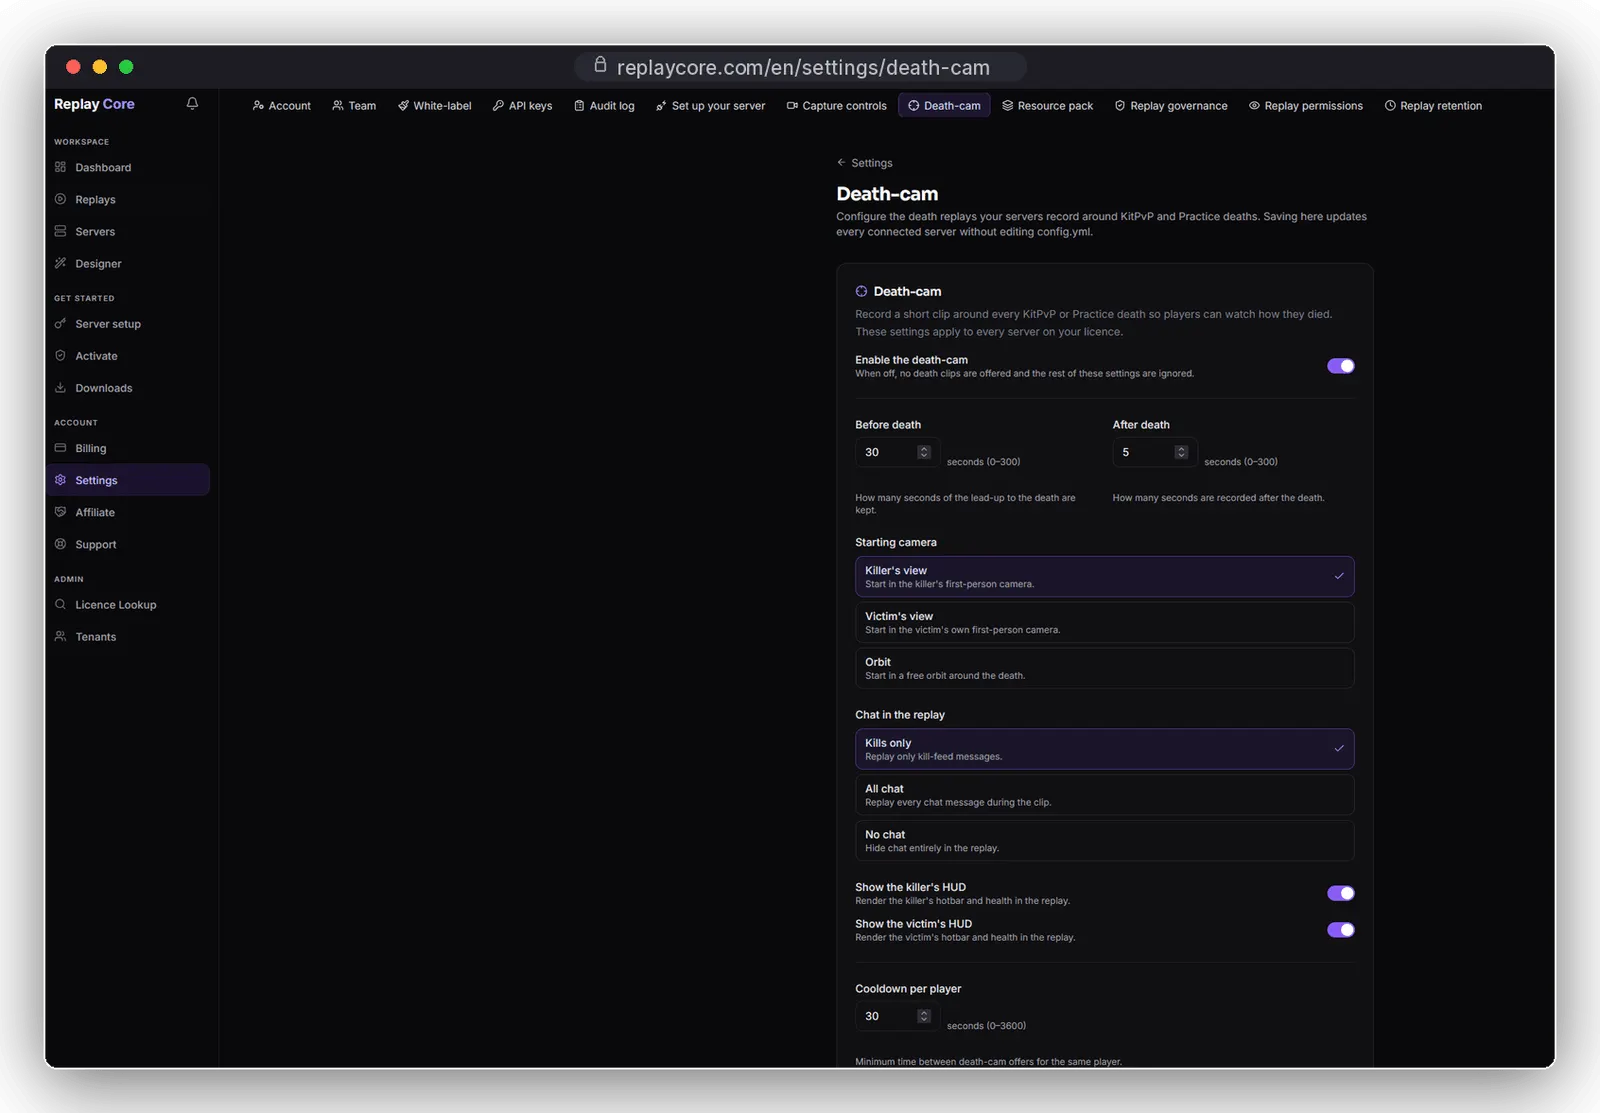Viewport: 1600px width, 1113px height.
Task: Click the Before death seconds input field
Action: (x=897, y=452)
